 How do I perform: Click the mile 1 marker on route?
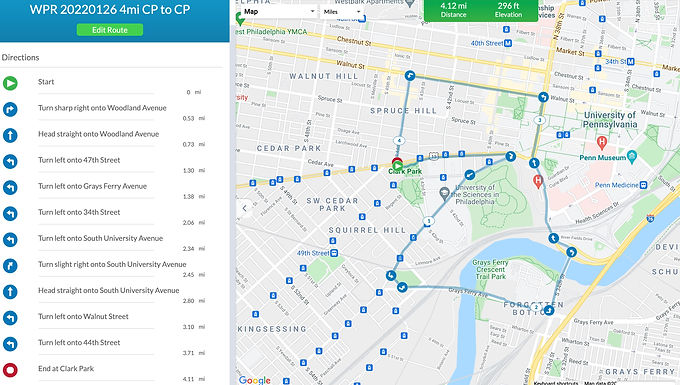click(x=428, y=221)
